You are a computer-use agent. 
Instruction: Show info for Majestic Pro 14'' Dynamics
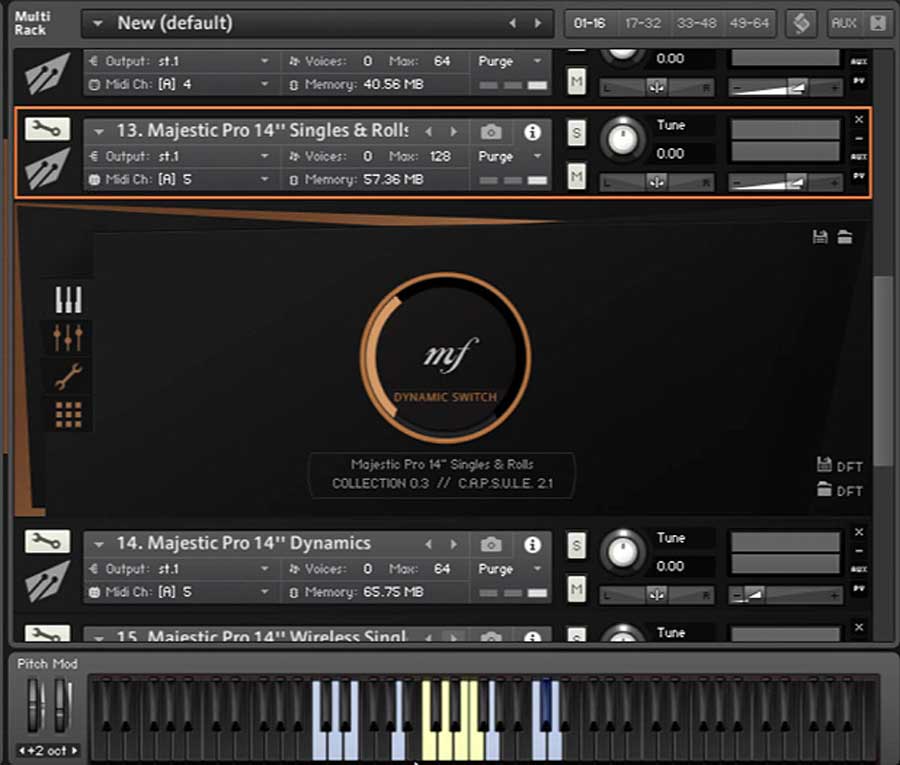tap(532, 545)
